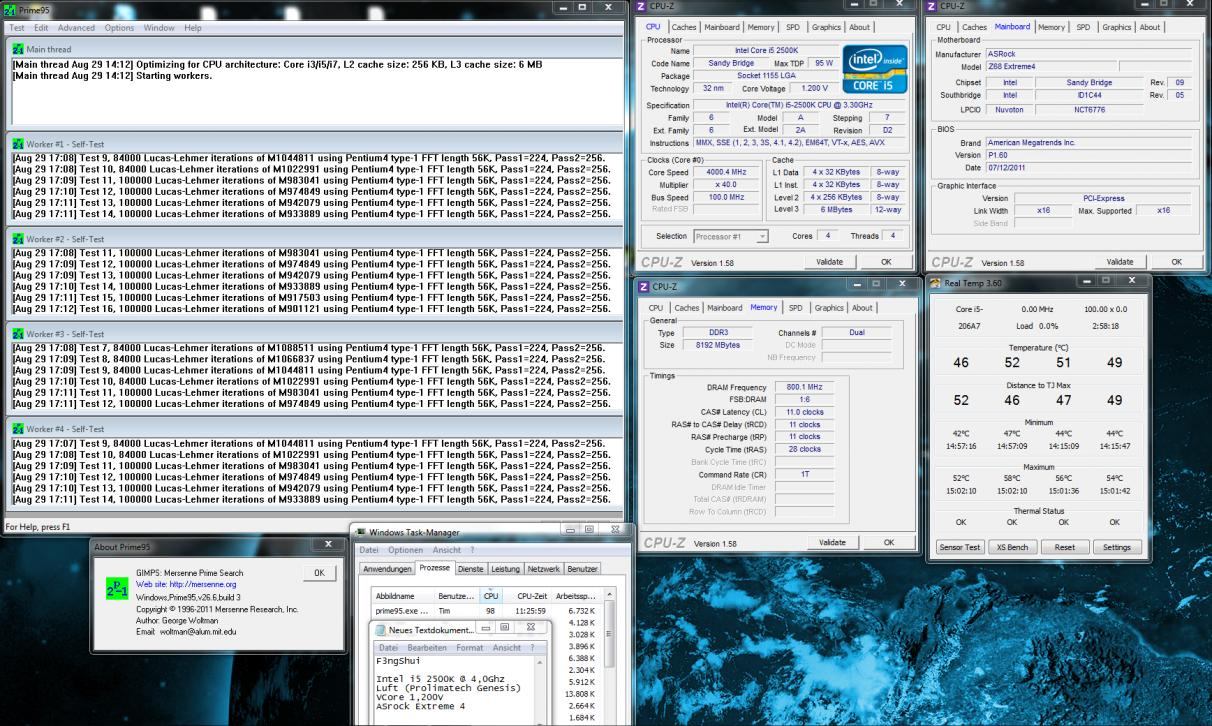
Task: Click OK in About Prime95 dialog
Action: tap(319, 573)
